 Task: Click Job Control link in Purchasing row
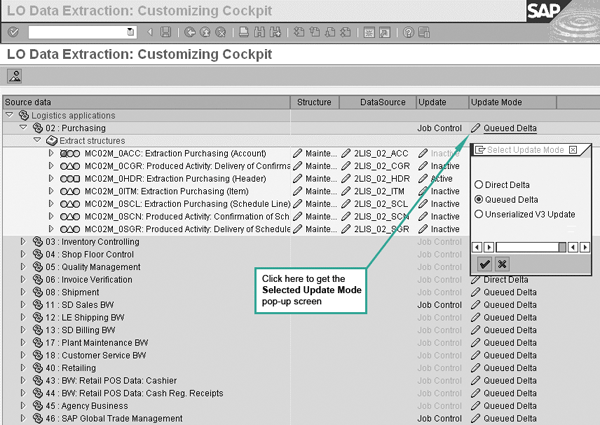(x=439, y=128)
